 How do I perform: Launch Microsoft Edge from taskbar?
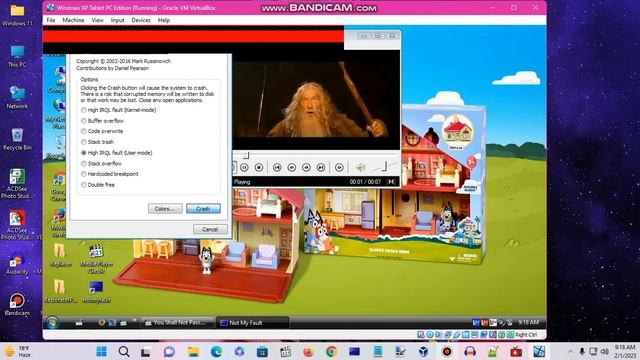[216, 351]
